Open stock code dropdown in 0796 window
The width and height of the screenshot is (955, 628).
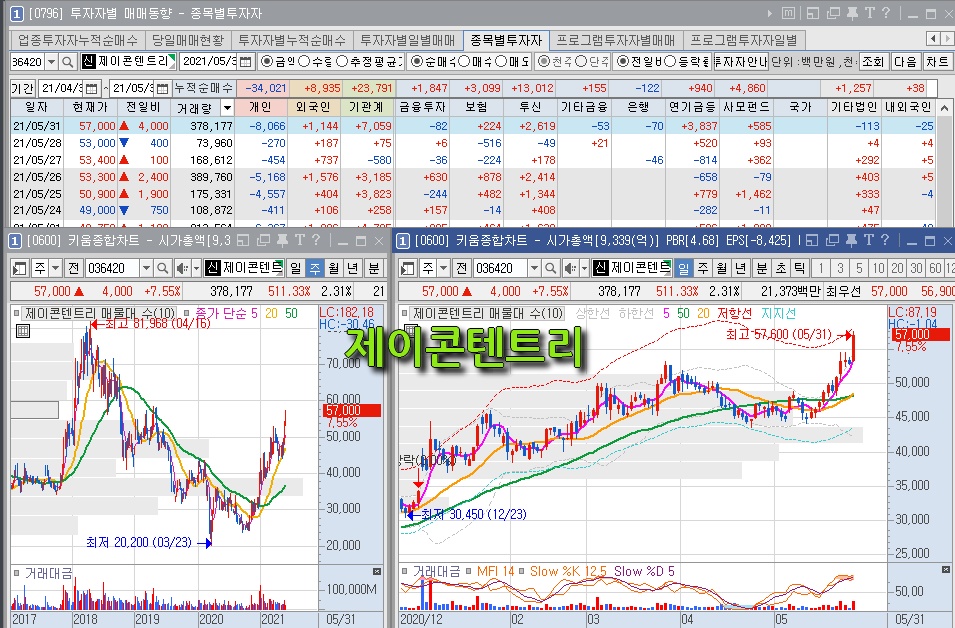click(x=51, y=62)
